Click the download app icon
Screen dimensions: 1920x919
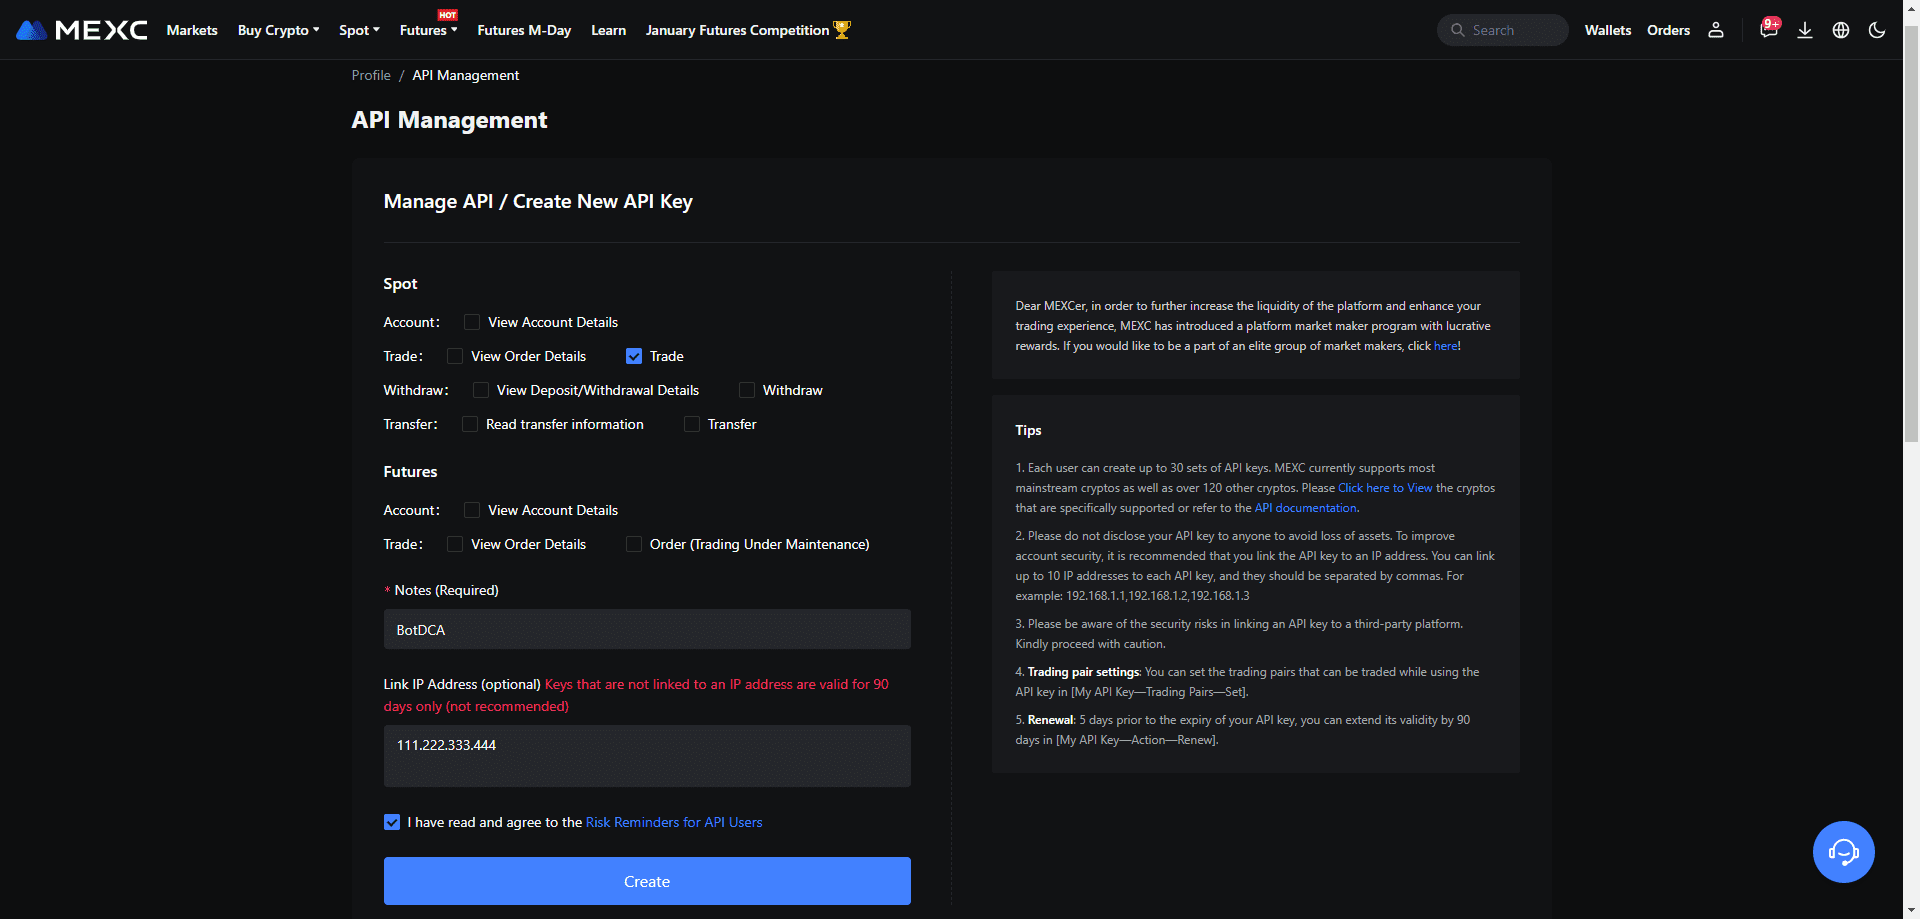click(1805, 30)
